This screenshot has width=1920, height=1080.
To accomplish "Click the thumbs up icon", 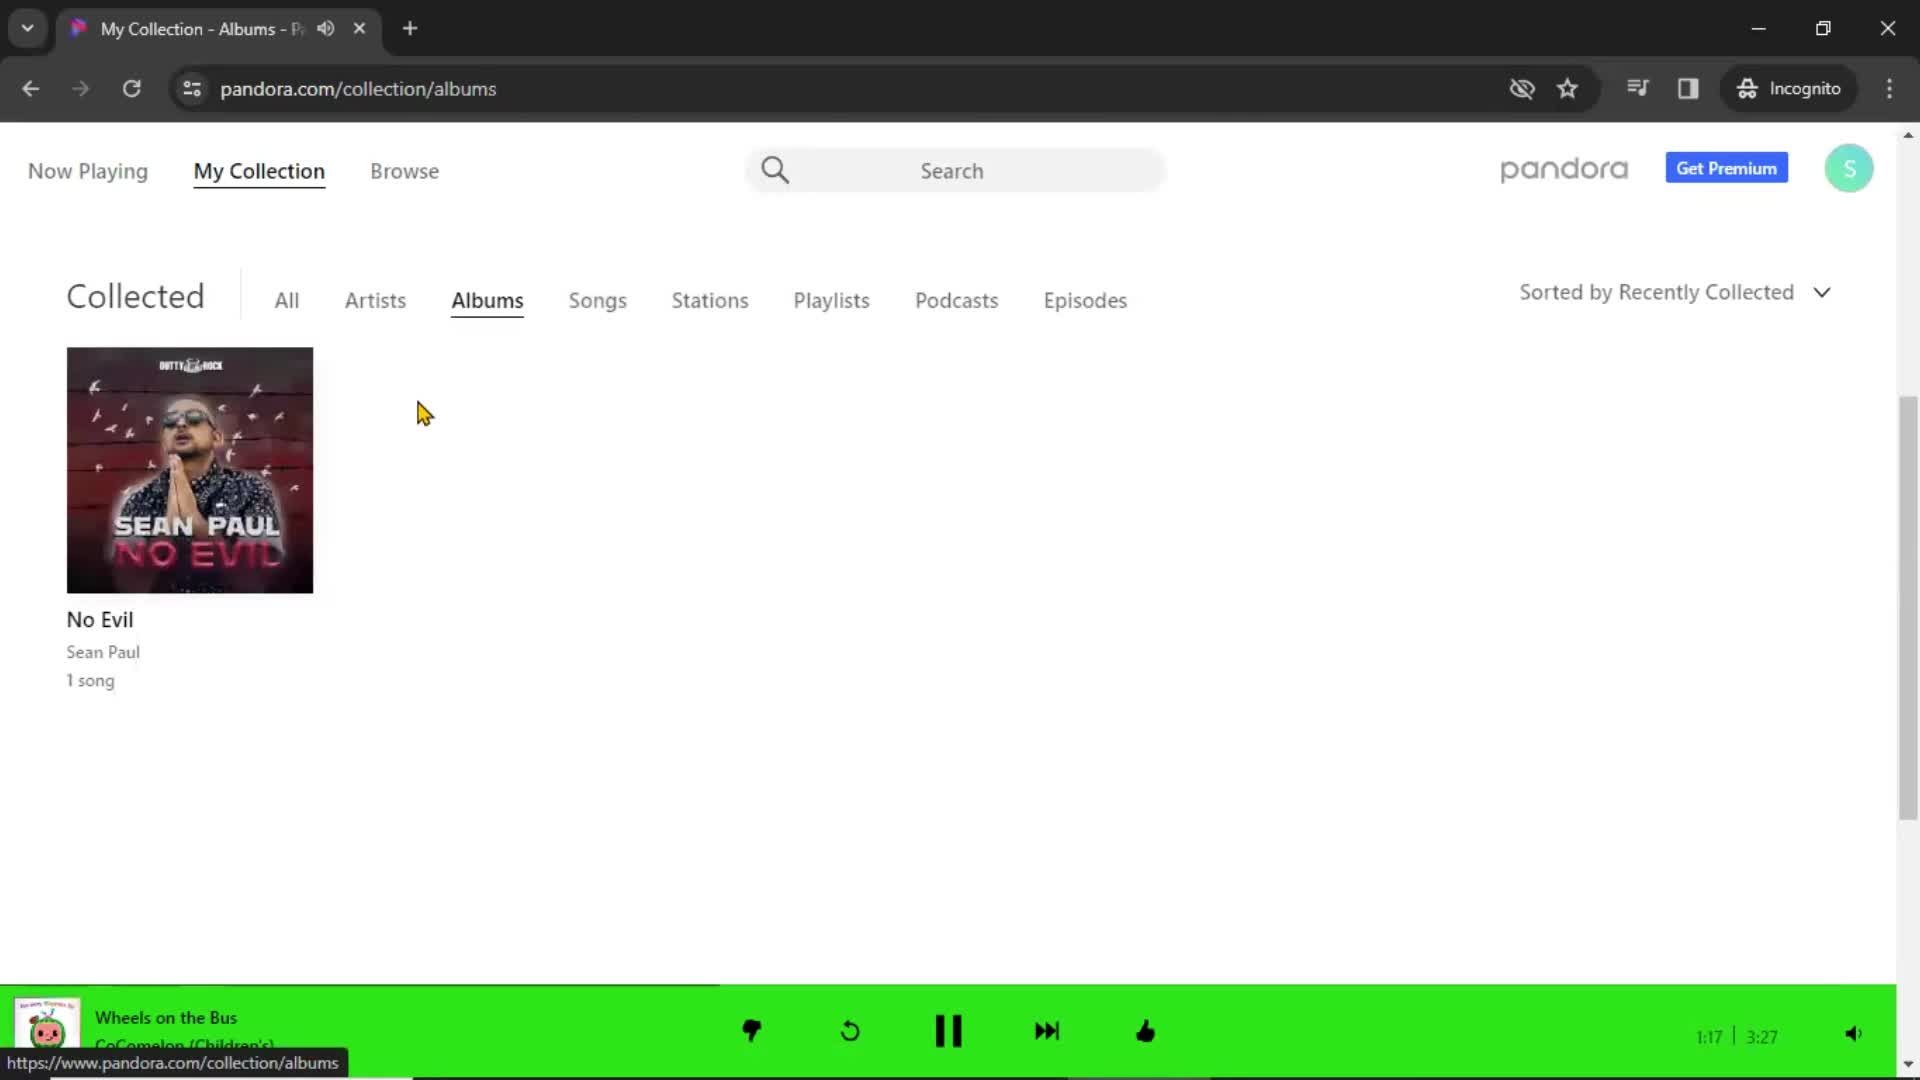I will (1146, 1031).
